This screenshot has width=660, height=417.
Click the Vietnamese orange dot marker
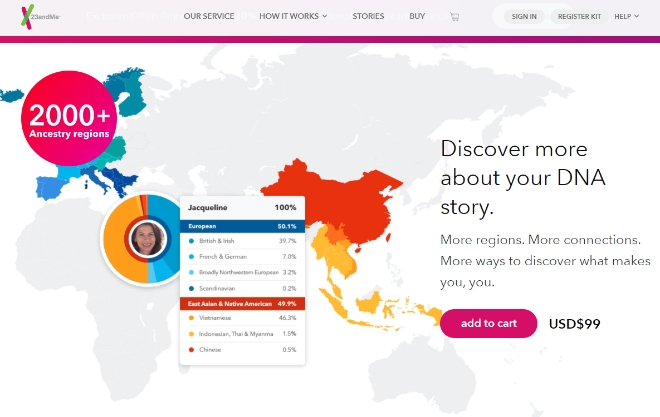click(x=191, y=317)
